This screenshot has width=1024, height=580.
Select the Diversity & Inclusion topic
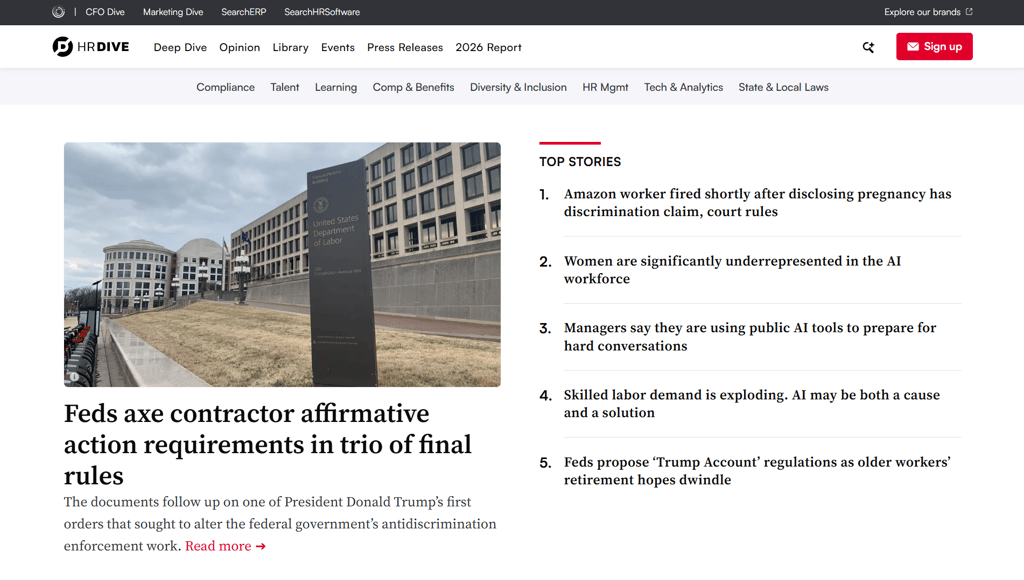[519, 87]
